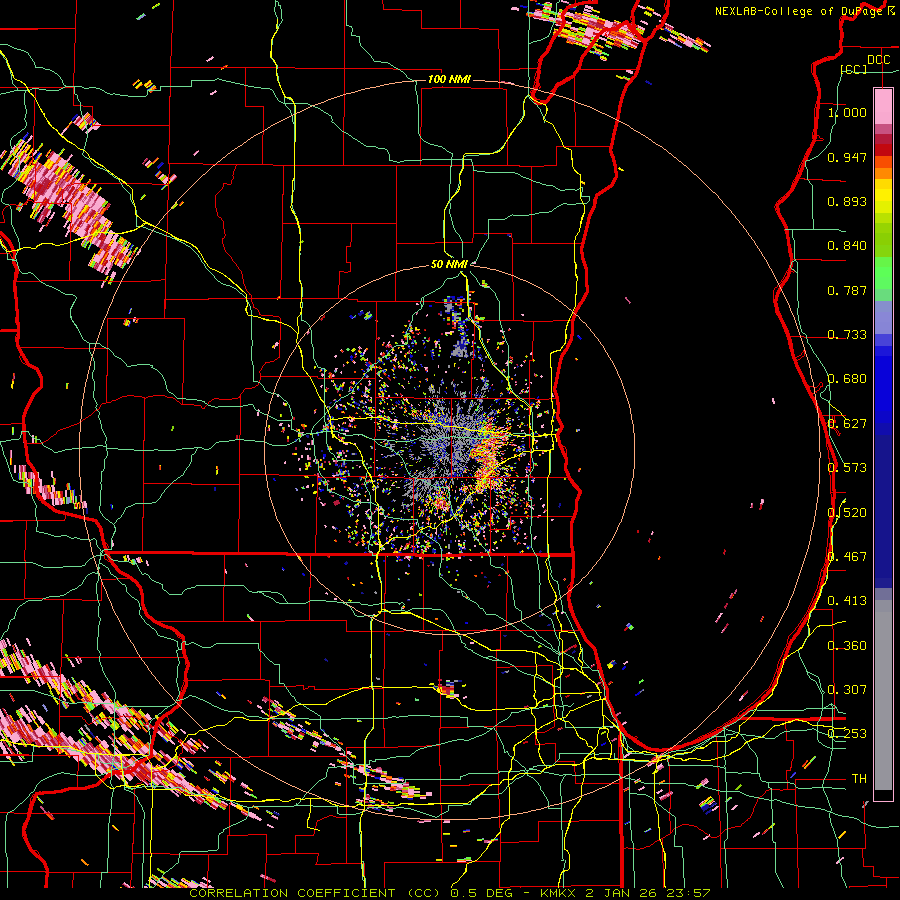Click the 1.000 legend value
The width and height of the screenshot is (900, 900).
click(x=847, y=112)
